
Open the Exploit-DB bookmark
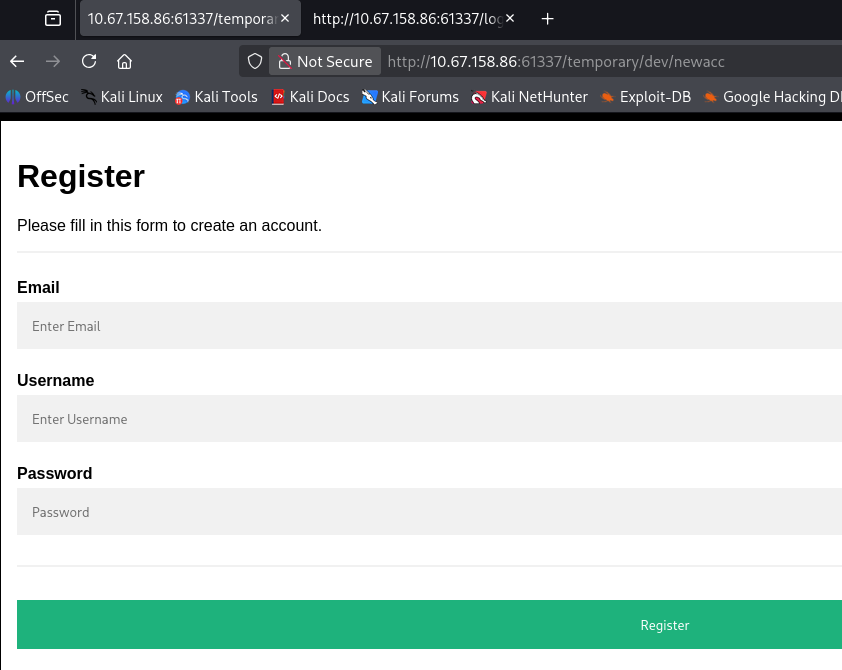click(x=646, y=97)
